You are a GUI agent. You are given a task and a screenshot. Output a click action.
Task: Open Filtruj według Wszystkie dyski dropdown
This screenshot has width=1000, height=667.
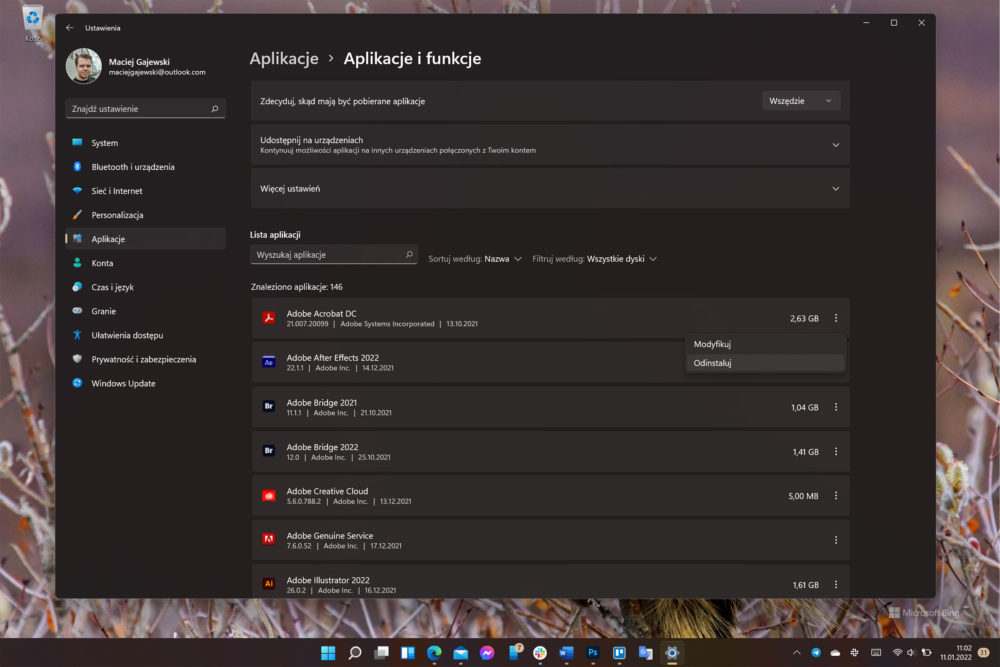(x=594, y=259)
